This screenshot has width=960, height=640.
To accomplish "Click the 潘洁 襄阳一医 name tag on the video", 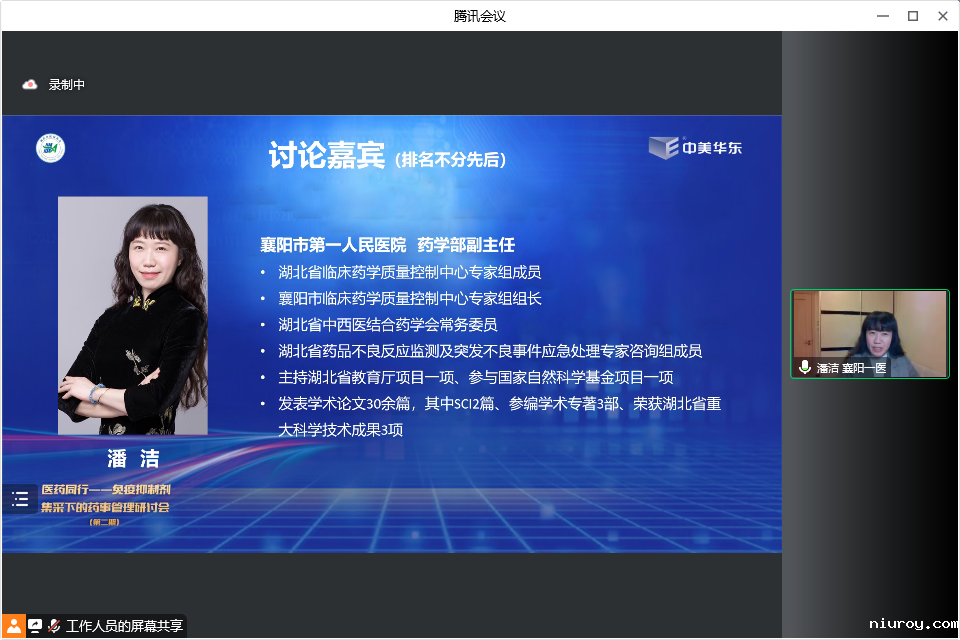I will tap(851, 368).
